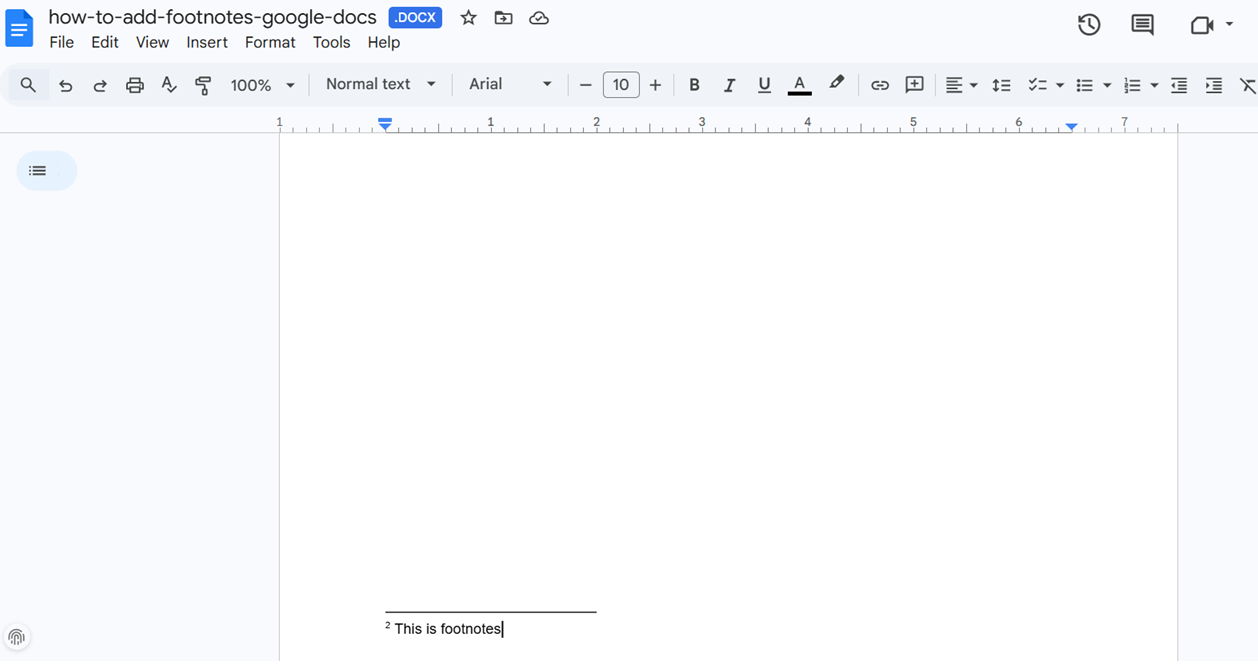Image resolution: width=1258 pixels, height=670 pixels.
Task: Clear formatting with the Clear formatting icon
Action: [1247, 85]
